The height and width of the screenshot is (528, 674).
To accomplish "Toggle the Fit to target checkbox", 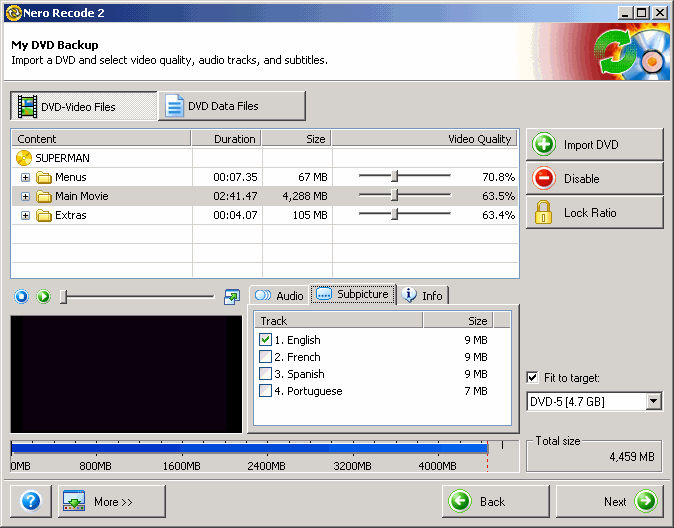I will tap(533, 378).
